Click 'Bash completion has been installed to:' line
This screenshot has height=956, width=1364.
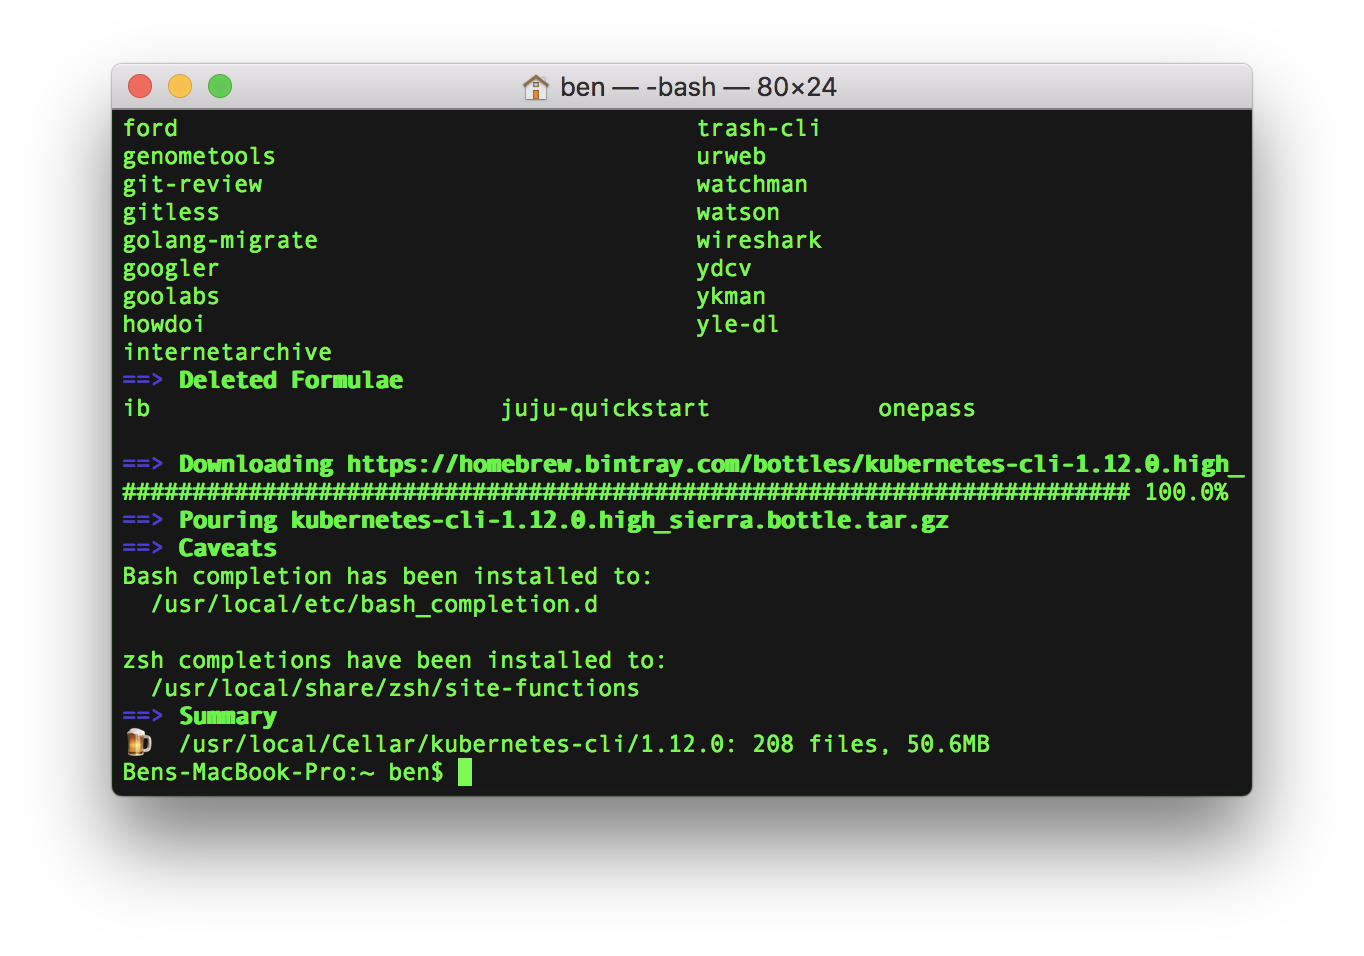387,576
